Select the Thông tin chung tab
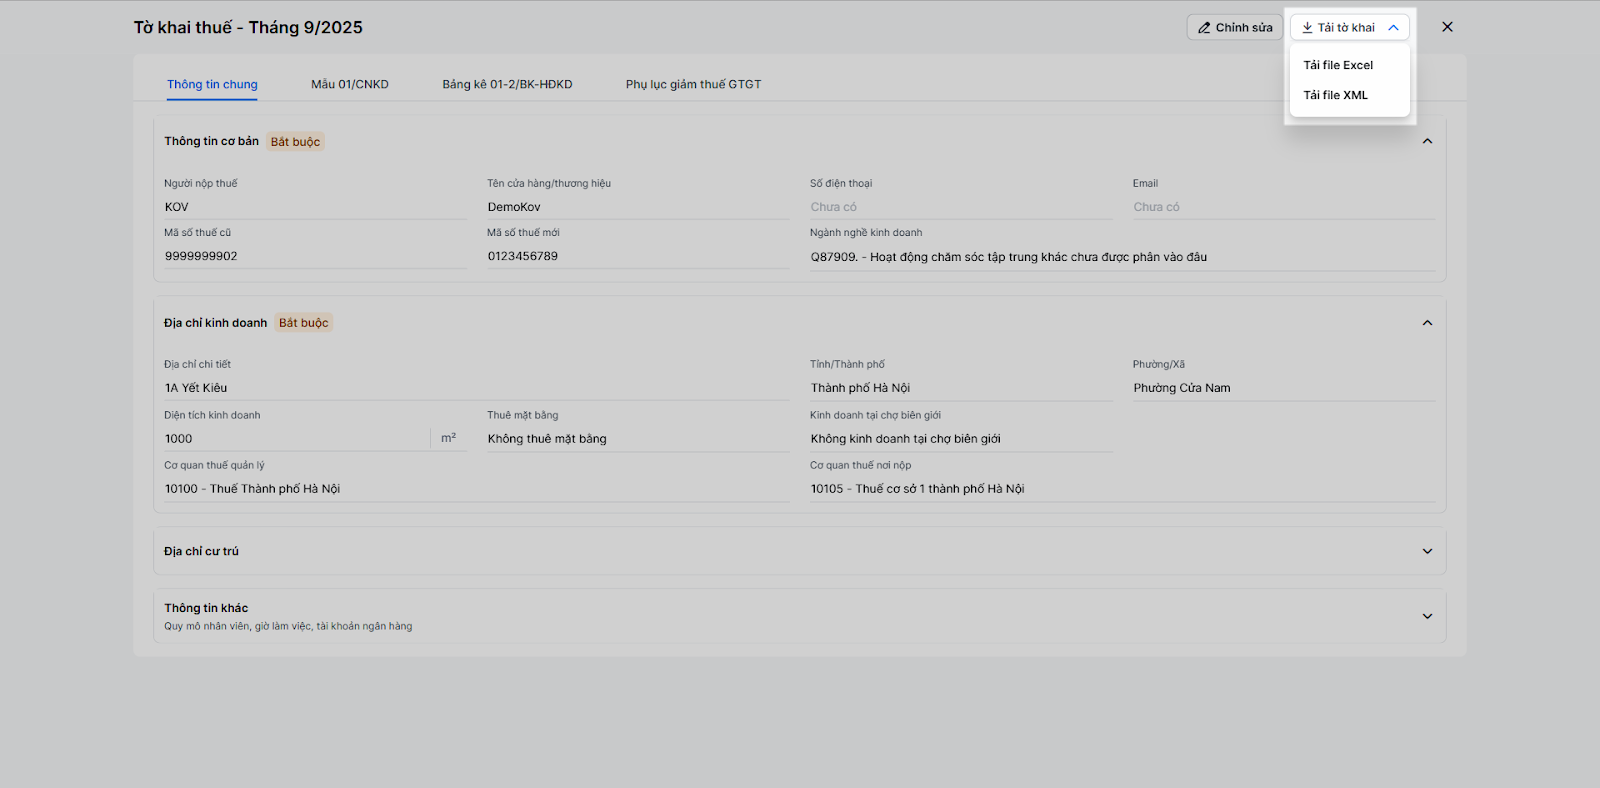Viewport: 1600px width, 788px height. click(x=212, y=84)
